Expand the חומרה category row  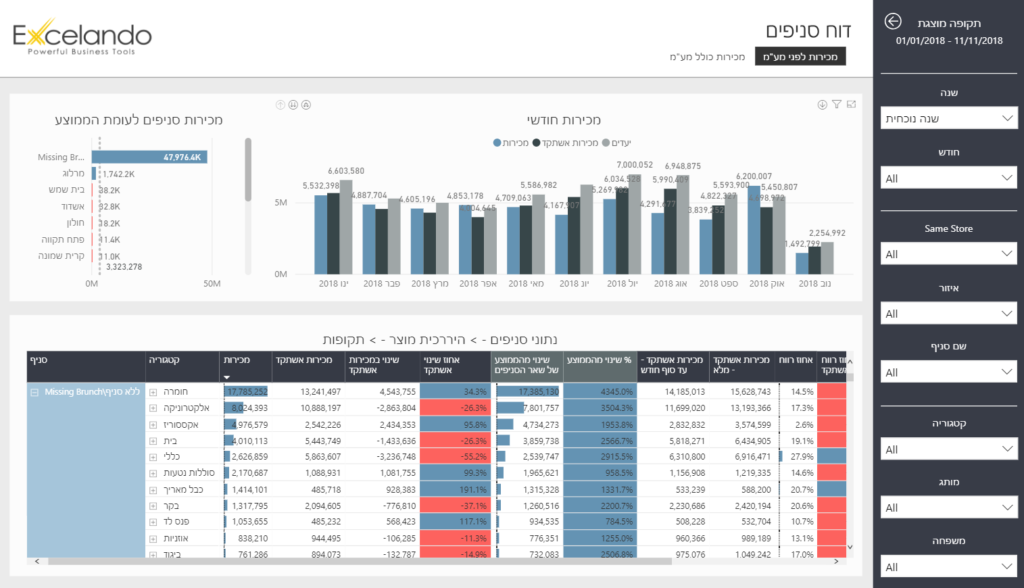(153, 392)
